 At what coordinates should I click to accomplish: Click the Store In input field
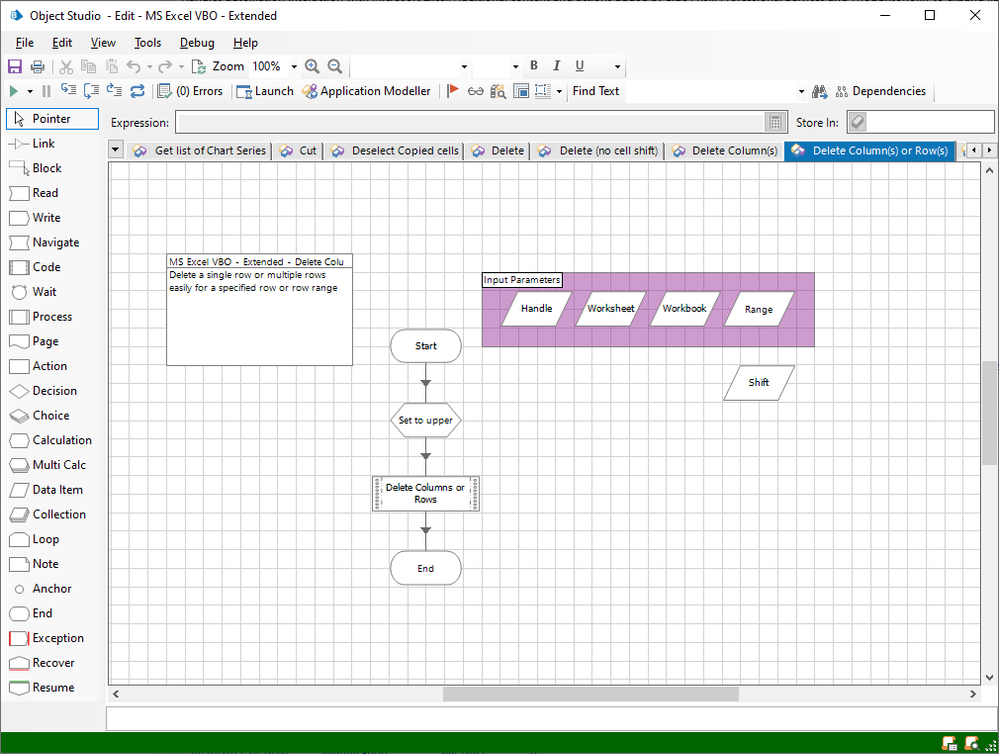(x=930, y=122)
